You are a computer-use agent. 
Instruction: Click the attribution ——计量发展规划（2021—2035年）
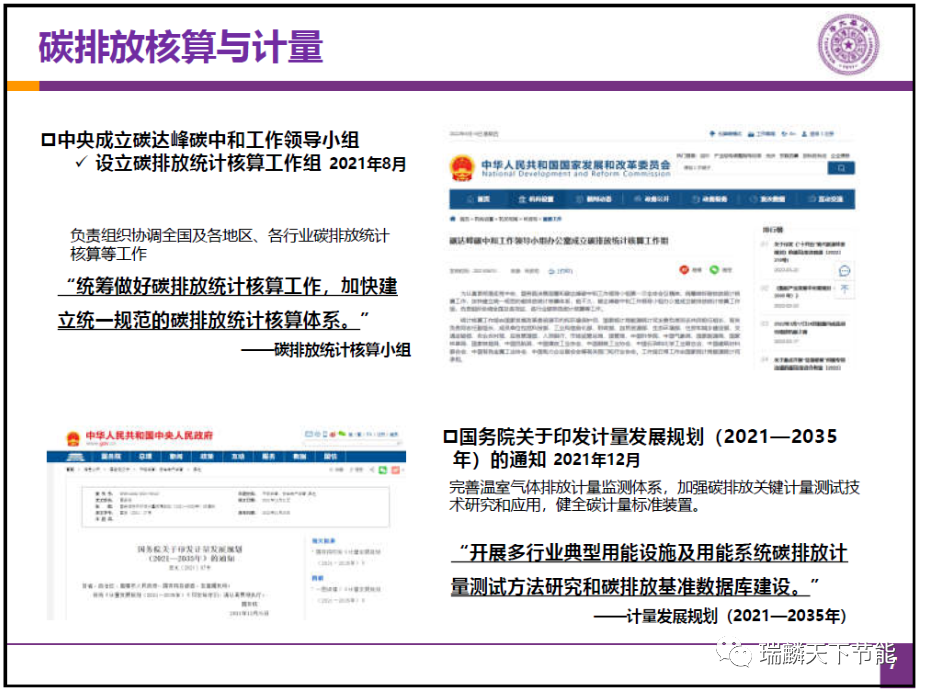[720, 616]
